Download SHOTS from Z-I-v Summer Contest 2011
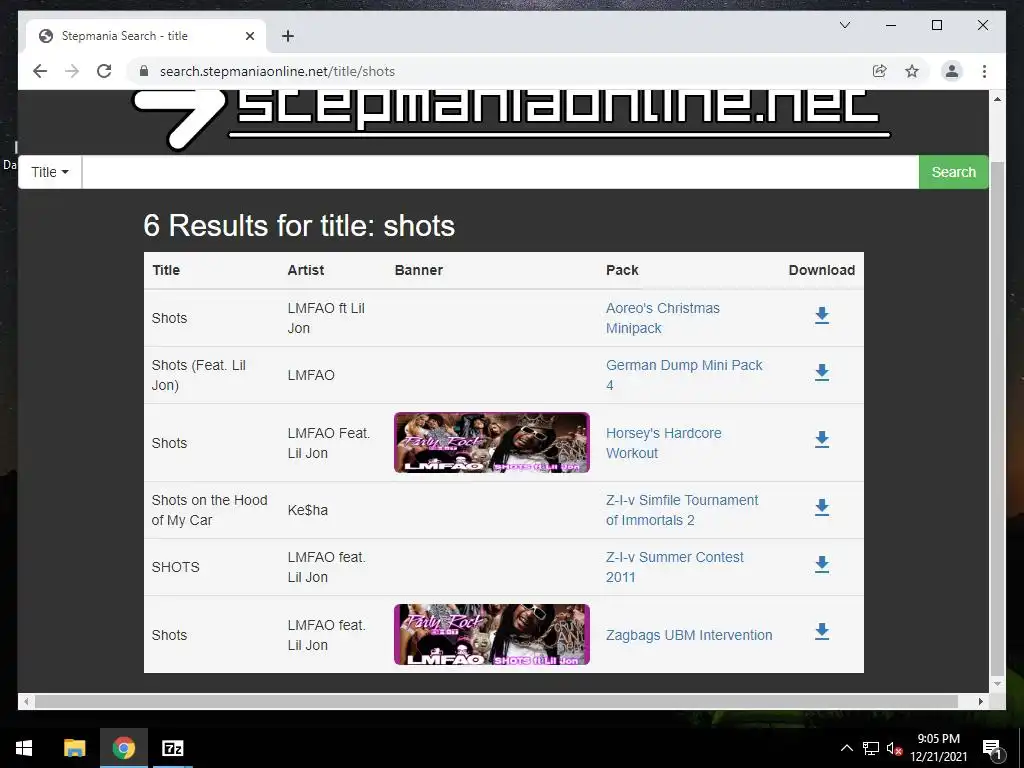 (822, 564)
